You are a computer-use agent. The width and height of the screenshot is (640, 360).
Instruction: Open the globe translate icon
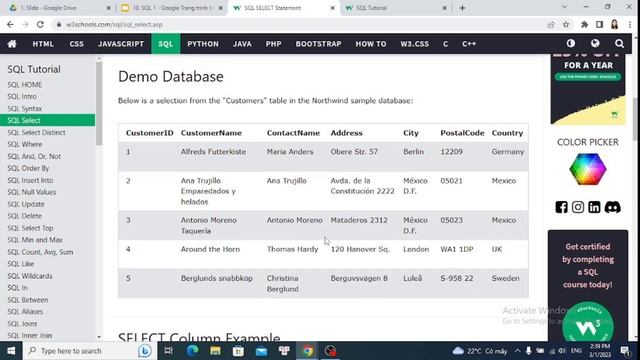click(x=595, y=43)
